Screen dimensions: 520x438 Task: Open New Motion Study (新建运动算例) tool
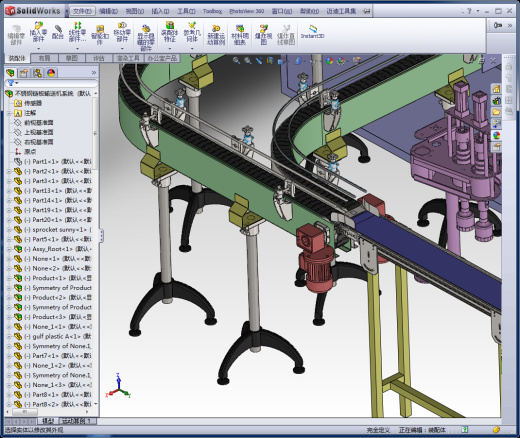(x=216, y=34)
